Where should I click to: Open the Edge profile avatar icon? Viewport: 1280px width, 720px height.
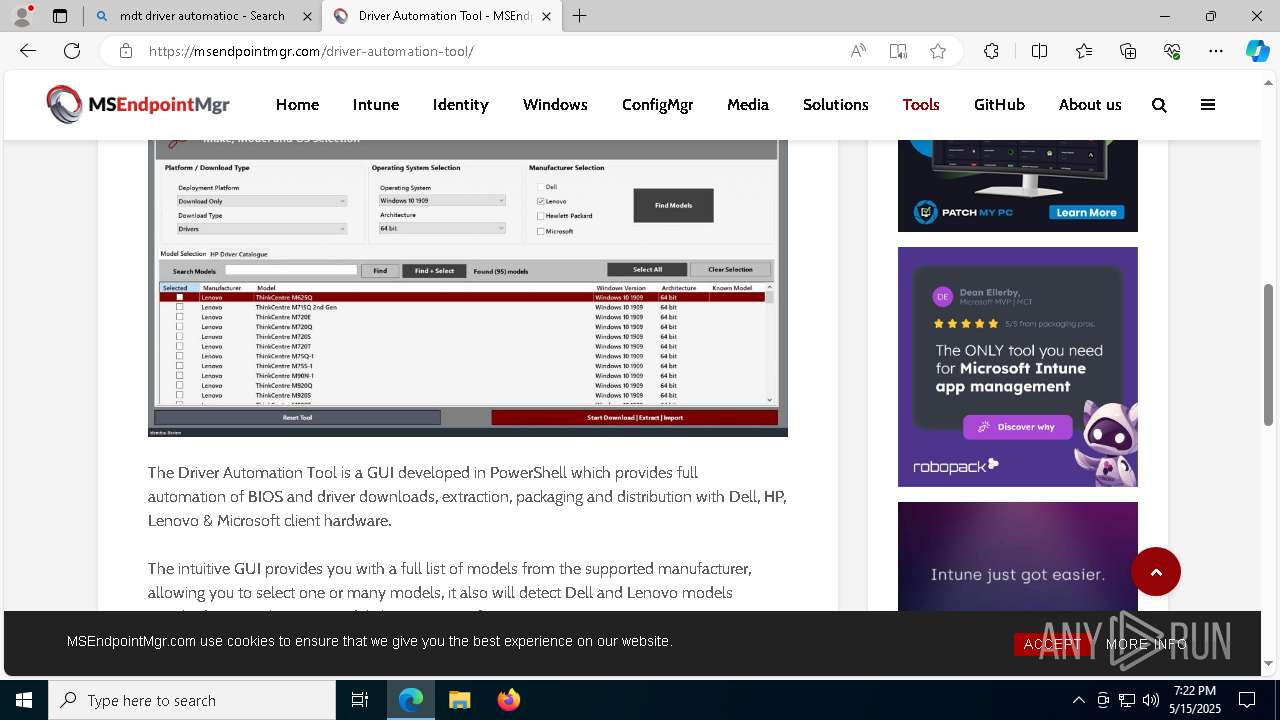22,16
